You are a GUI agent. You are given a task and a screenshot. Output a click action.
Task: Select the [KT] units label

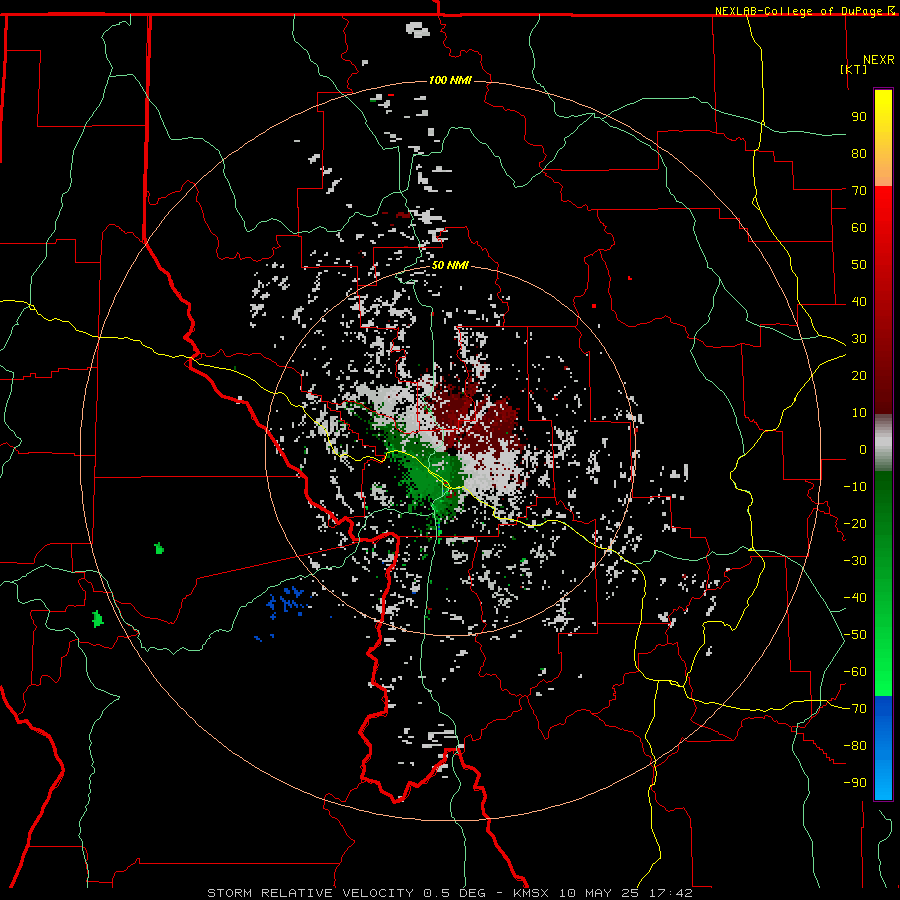pos(854,69)
